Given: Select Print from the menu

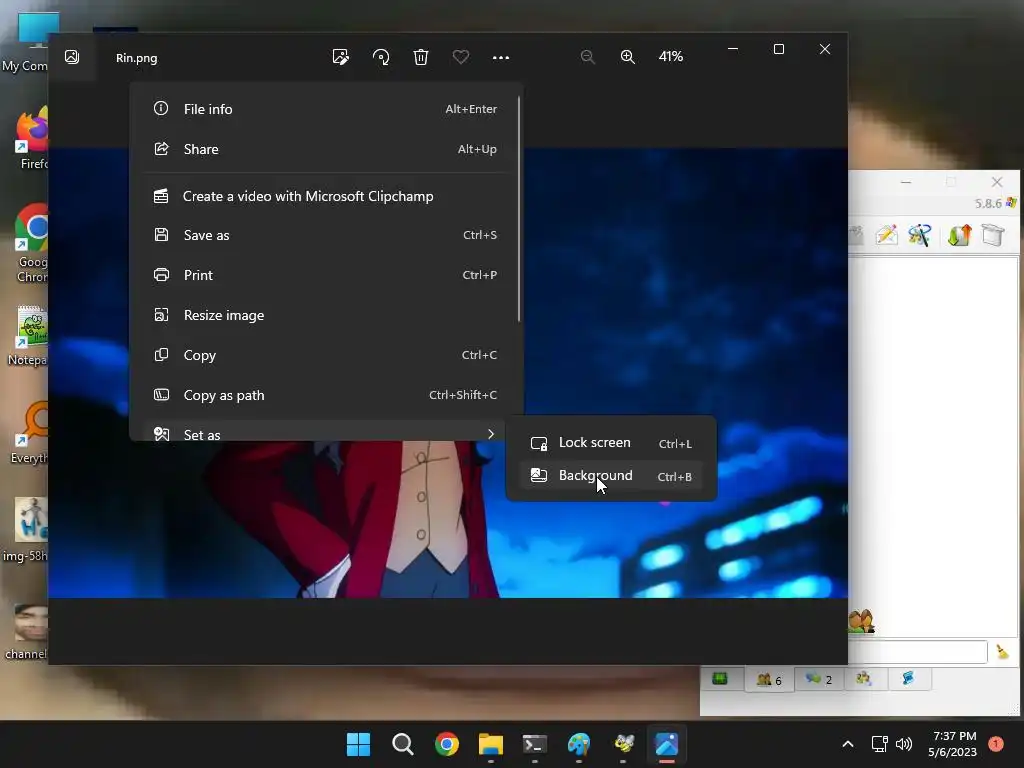Looking at the screenshot, I should click(x=325, y=275).
